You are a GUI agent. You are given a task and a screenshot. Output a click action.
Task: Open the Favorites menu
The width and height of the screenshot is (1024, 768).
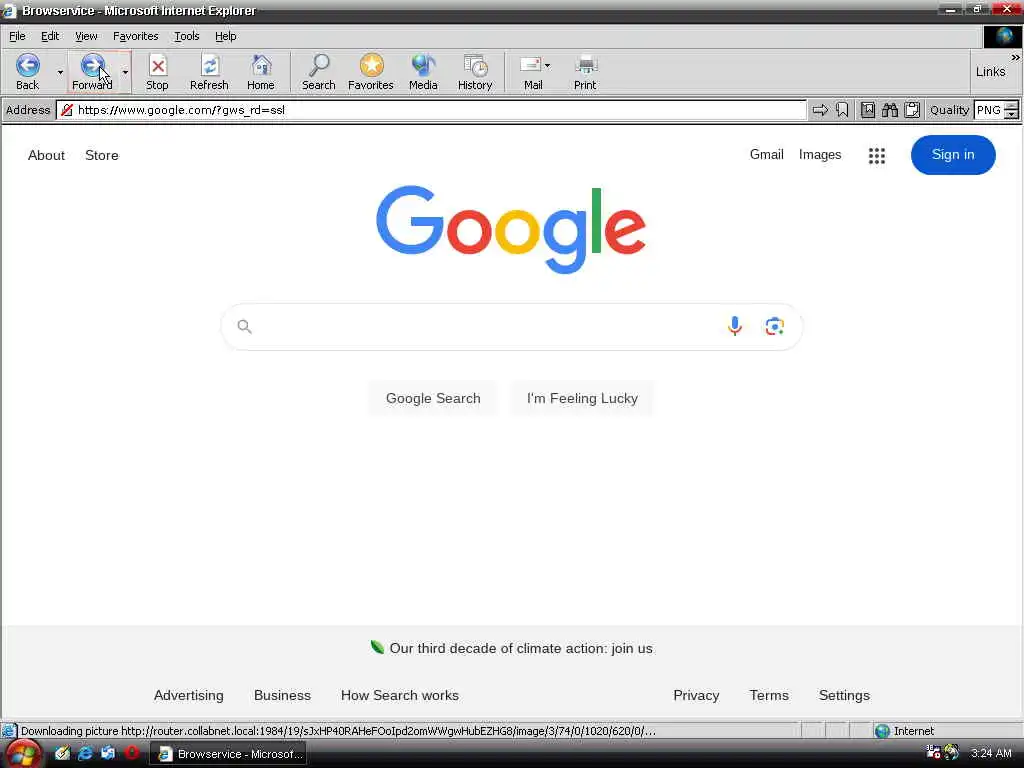[x=135, y=37]
